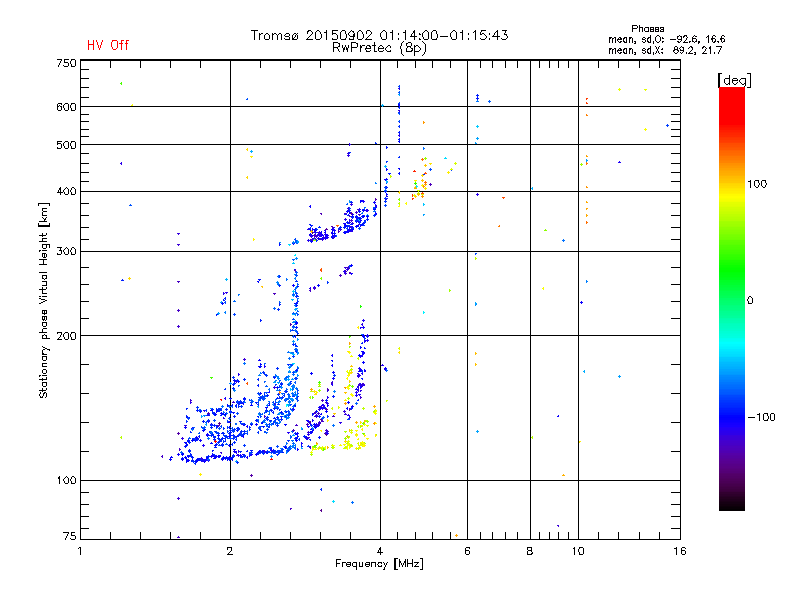The height and width of the screenshot is (600, 800).
Task: Click the '[deg]' colorbar unit label
Action: point(734,80)
